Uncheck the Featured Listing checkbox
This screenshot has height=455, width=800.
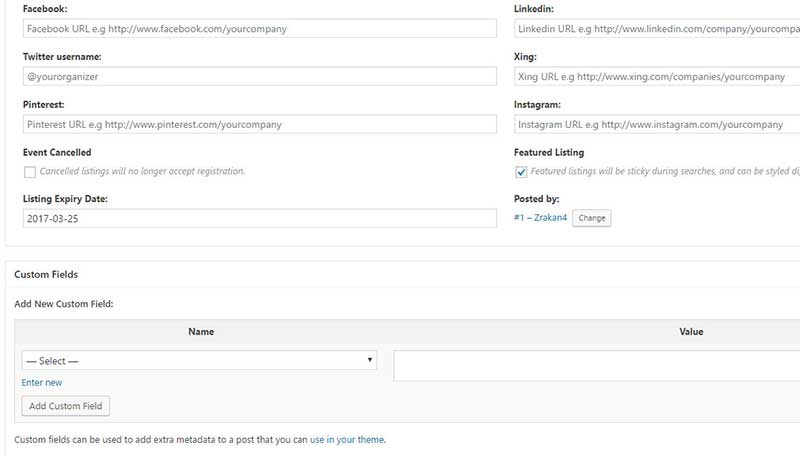pyautogui.click(x=521, y=172)
